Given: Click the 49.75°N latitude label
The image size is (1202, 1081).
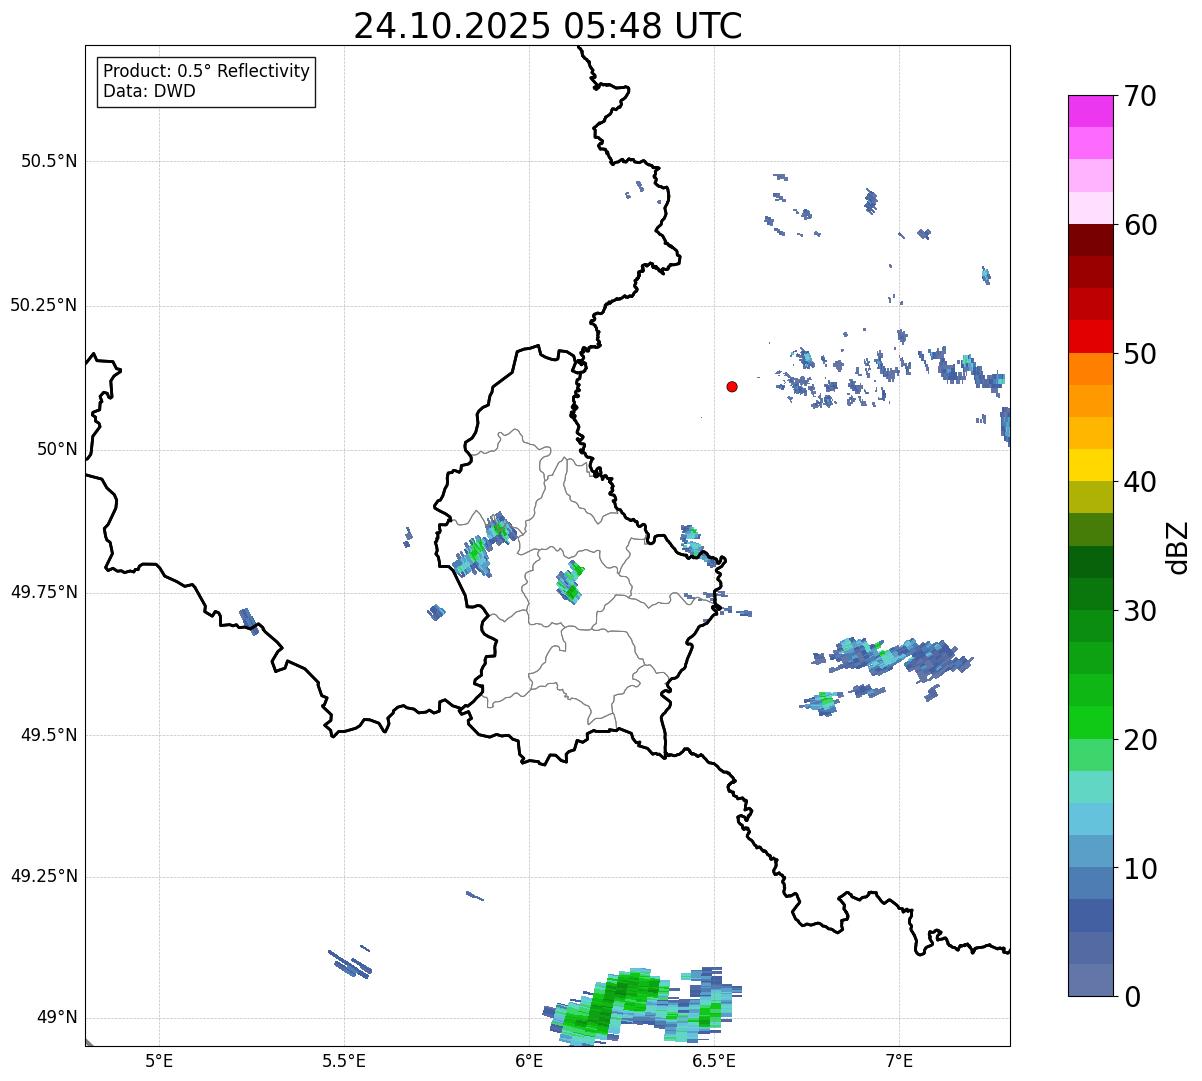Looking at the screenshot, I should (44, 592).
